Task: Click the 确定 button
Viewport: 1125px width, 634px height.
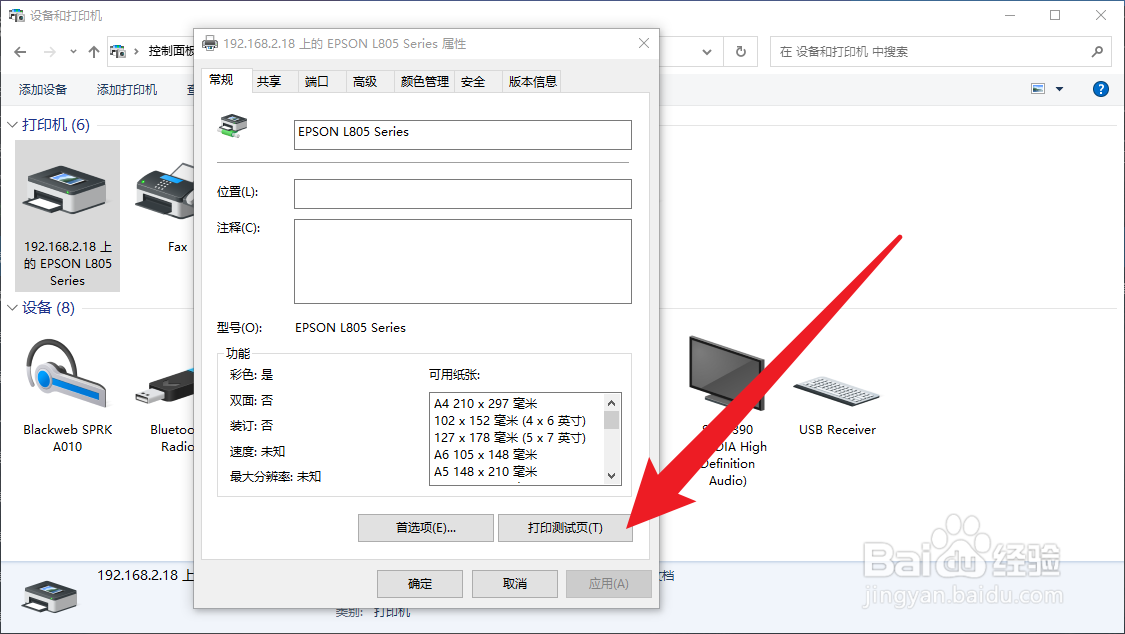Action: click(420, 584)
